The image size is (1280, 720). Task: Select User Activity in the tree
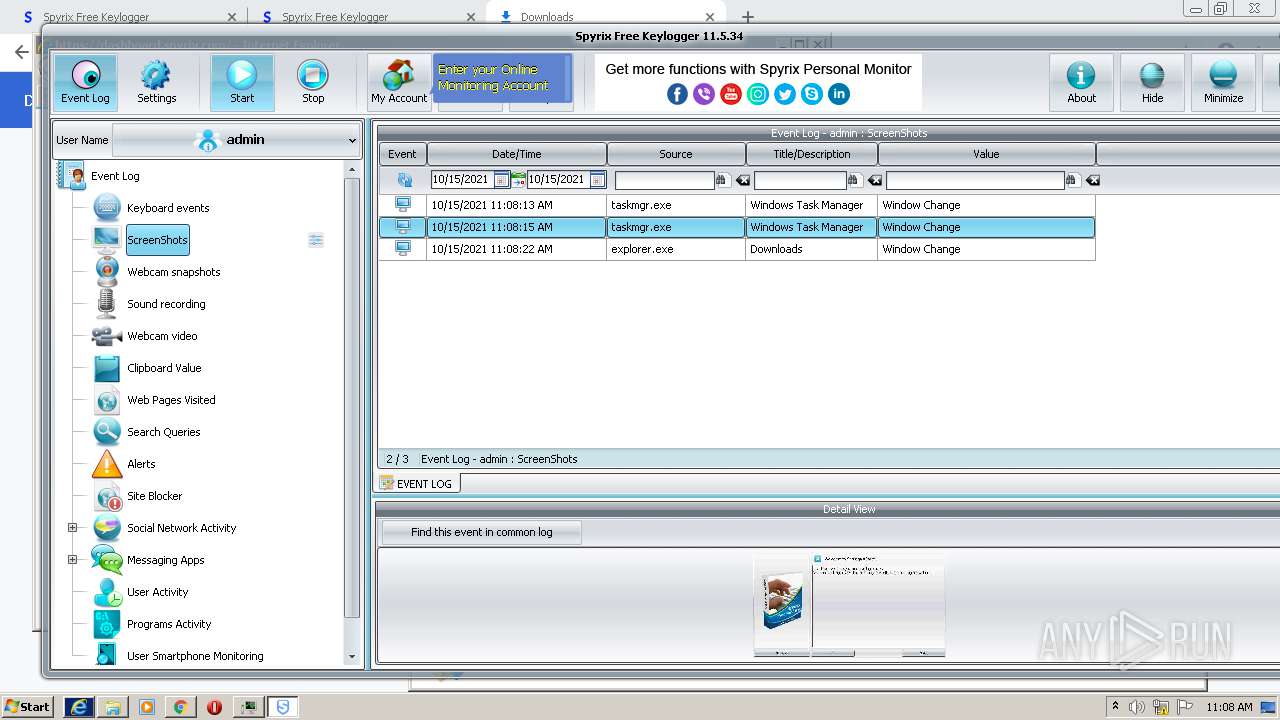157,592
